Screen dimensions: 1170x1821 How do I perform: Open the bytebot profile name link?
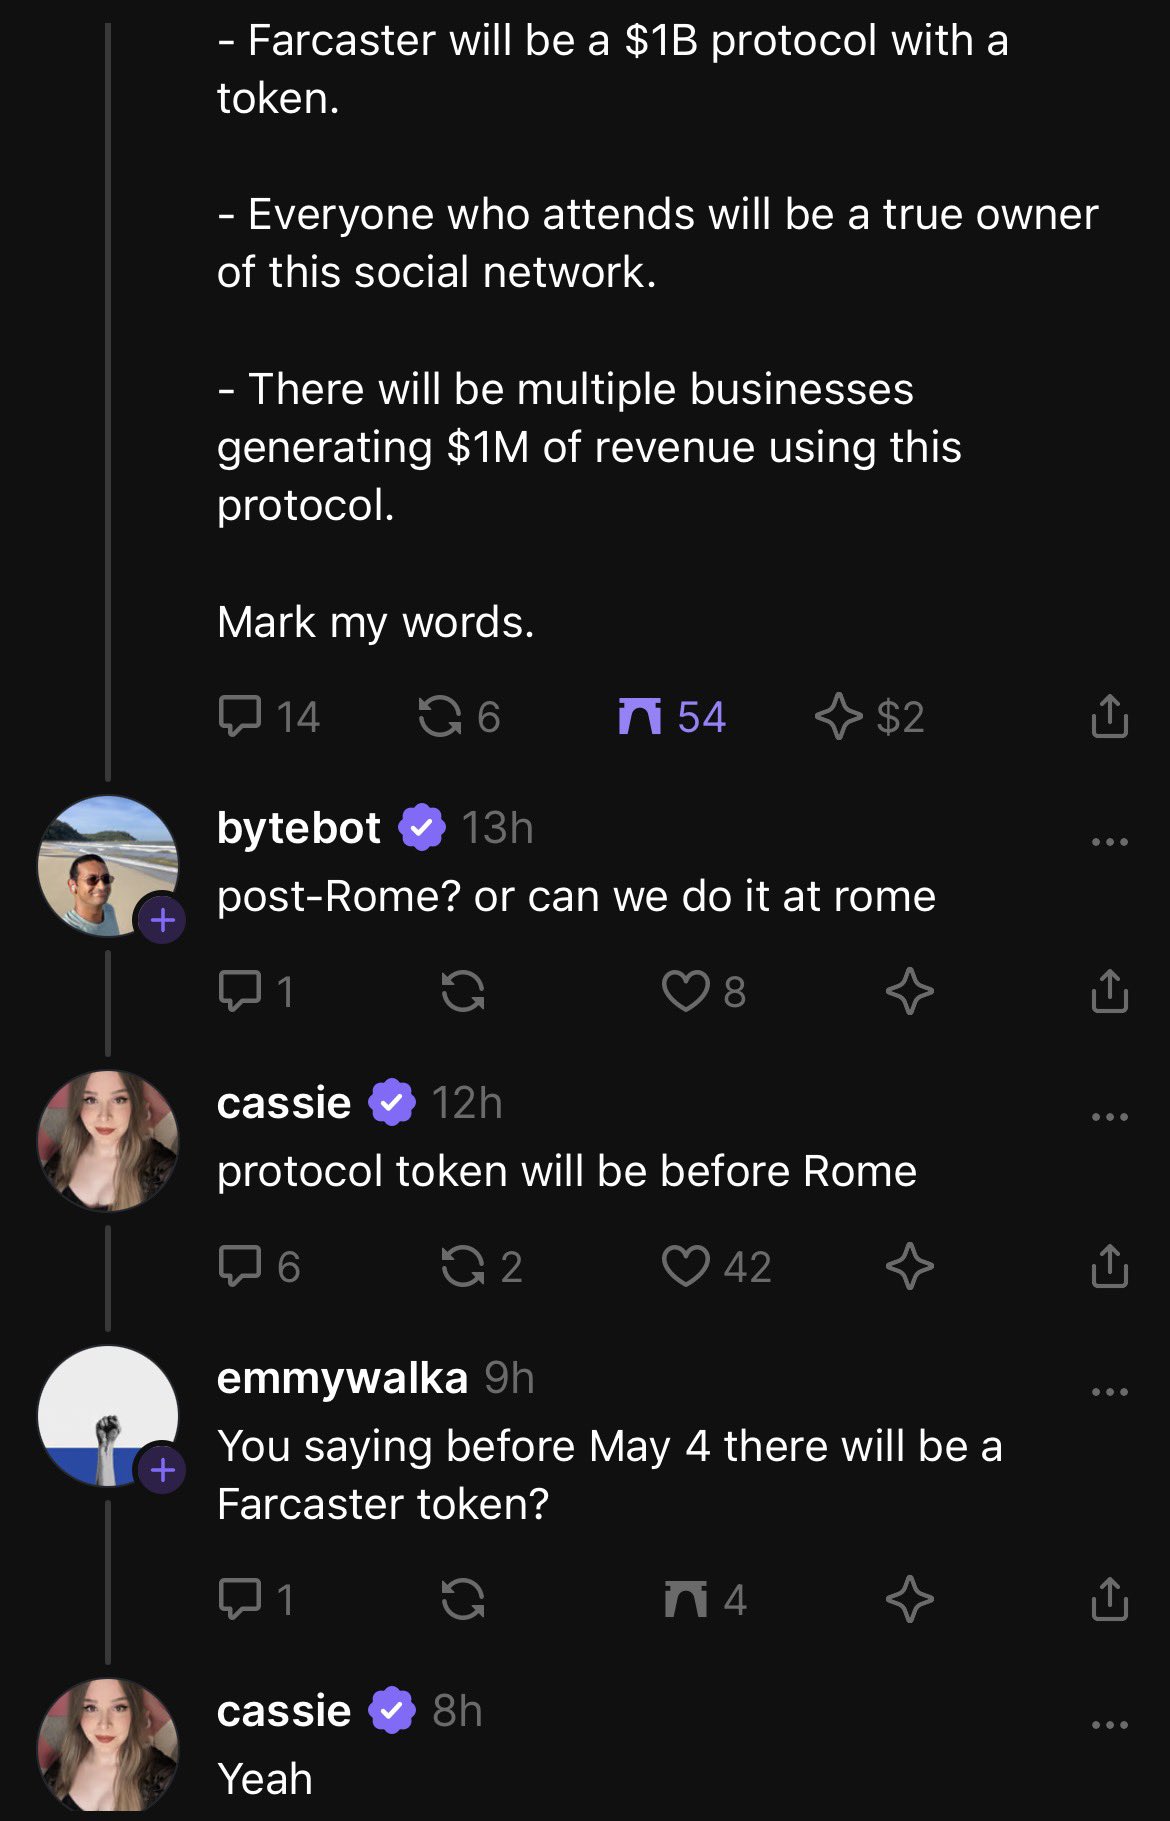[x=298, y=828]
